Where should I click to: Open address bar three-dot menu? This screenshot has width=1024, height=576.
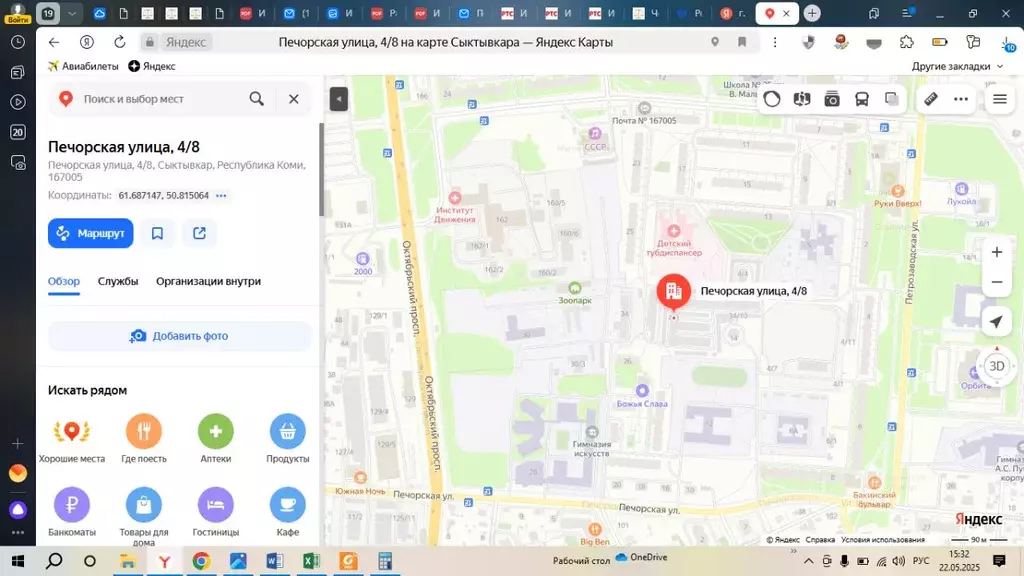tap(775, 42)
